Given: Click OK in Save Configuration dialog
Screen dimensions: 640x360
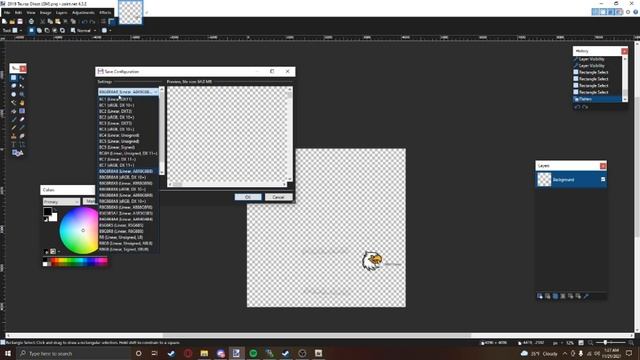Looking at the screenshot, I should click(248, 197).
